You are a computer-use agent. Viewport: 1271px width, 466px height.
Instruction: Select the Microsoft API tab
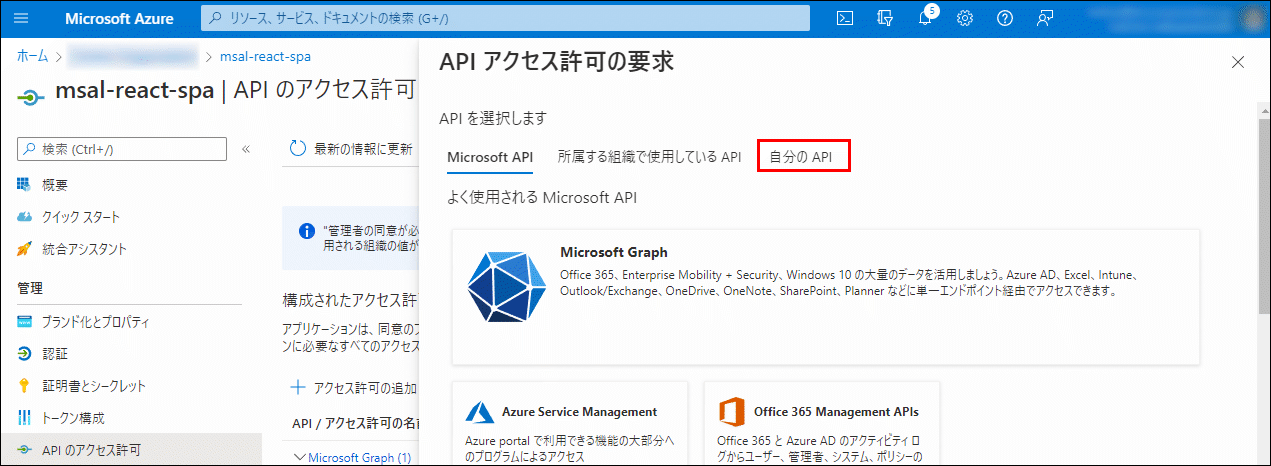click(x=490, y=157)
